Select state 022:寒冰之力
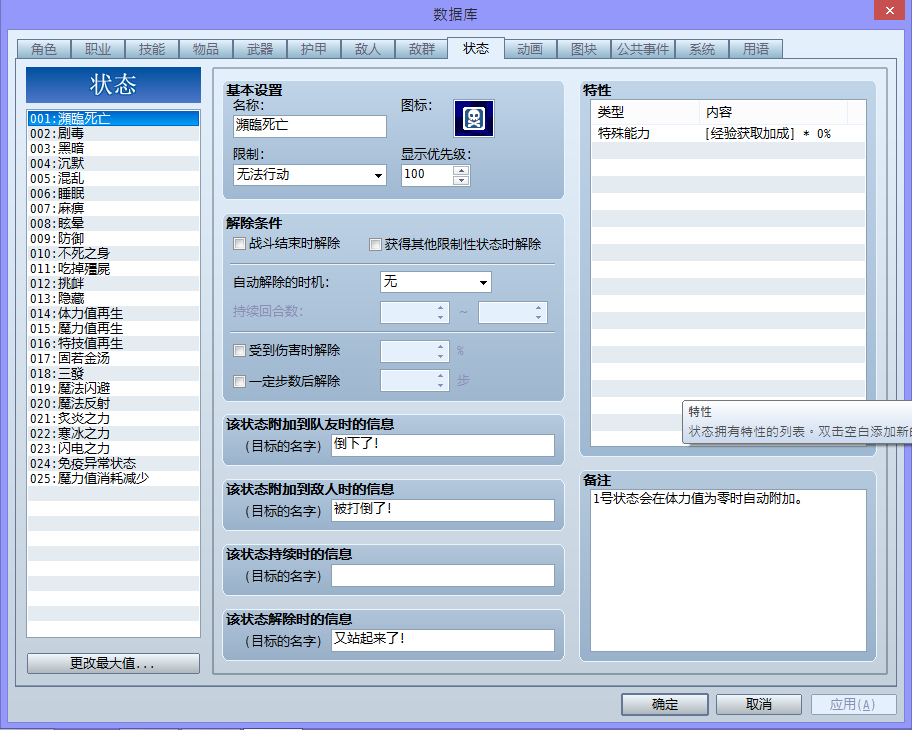Image resolution: width=912 pixels, height=730 pixels. point(113,434)
